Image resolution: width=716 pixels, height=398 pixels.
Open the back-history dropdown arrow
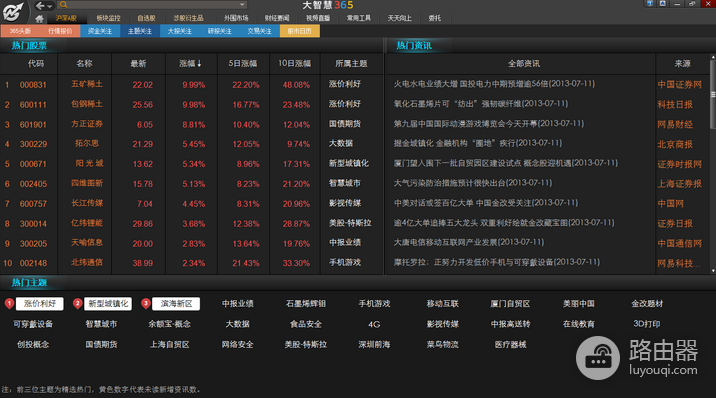pyautogui.click(x=50, y=6)
